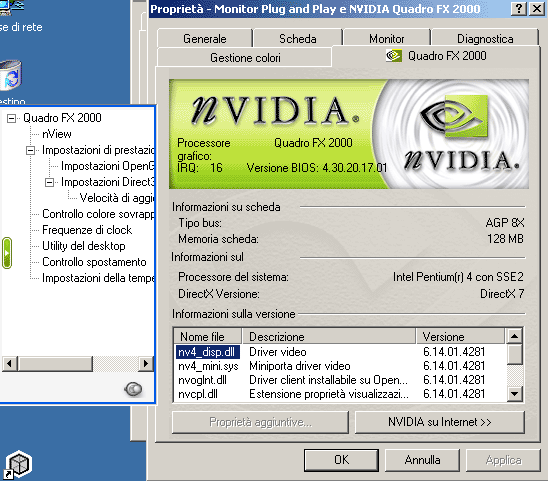Collapse the Impostazioni Direct3D node

coord(49,182)
